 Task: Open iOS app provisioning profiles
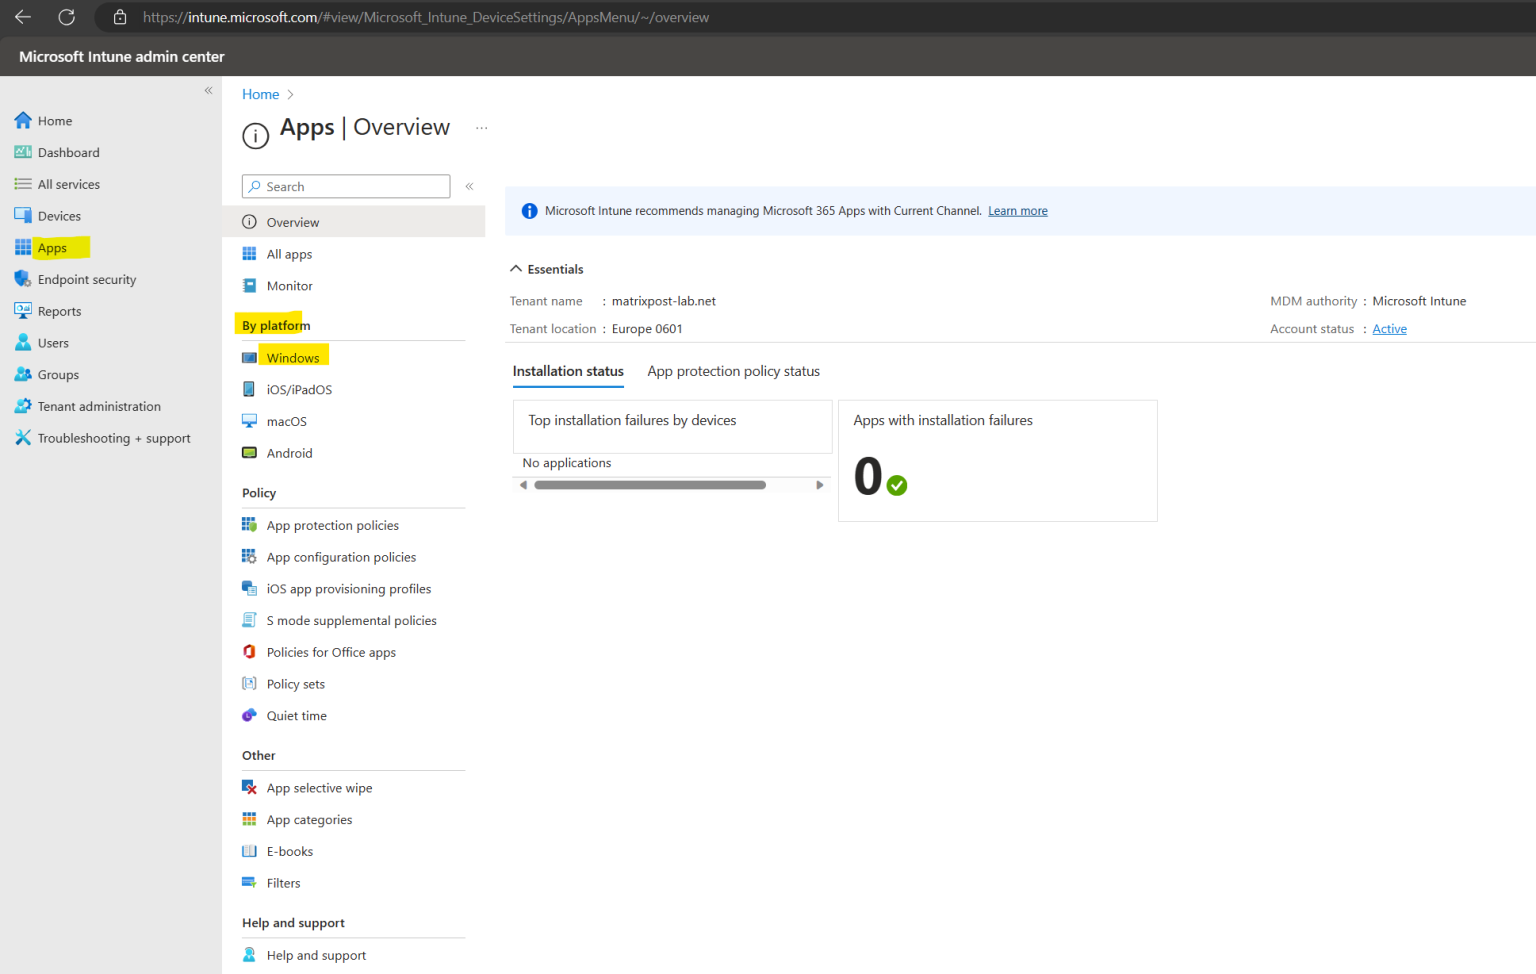tap(348, 588)
